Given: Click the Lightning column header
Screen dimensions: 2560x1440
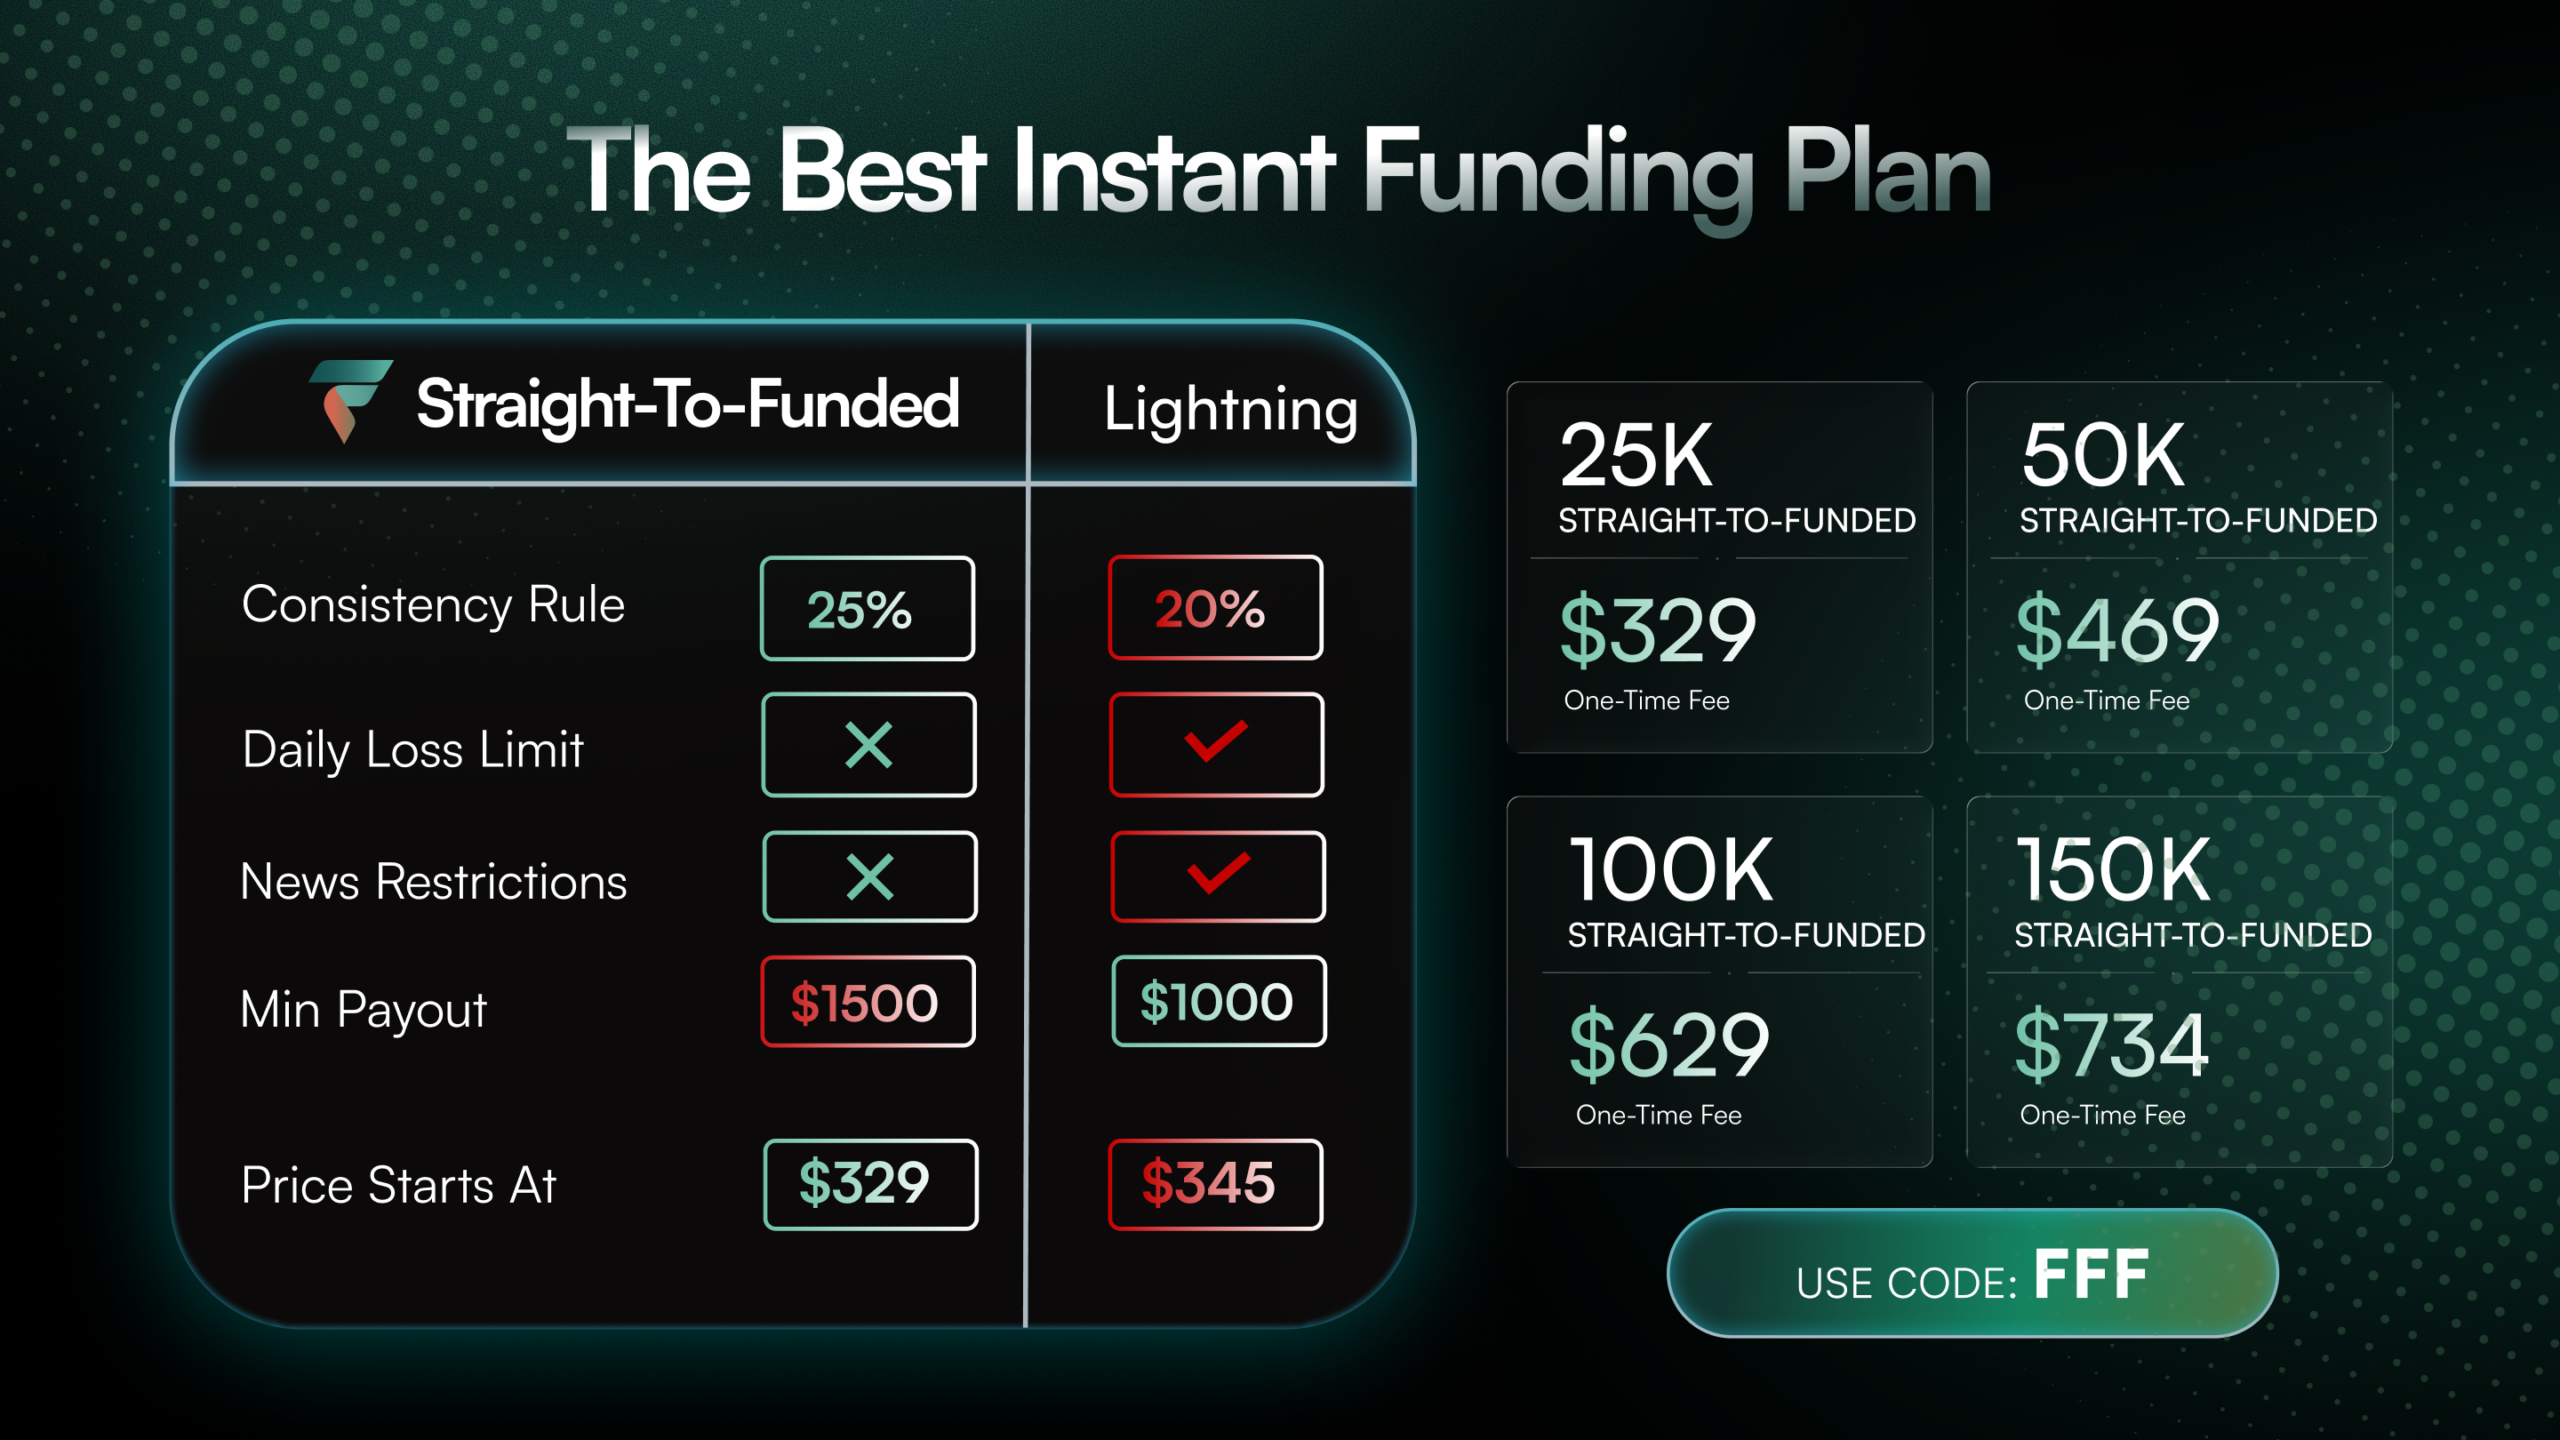Looking at the screenshot, I should tap(1231, 410).
